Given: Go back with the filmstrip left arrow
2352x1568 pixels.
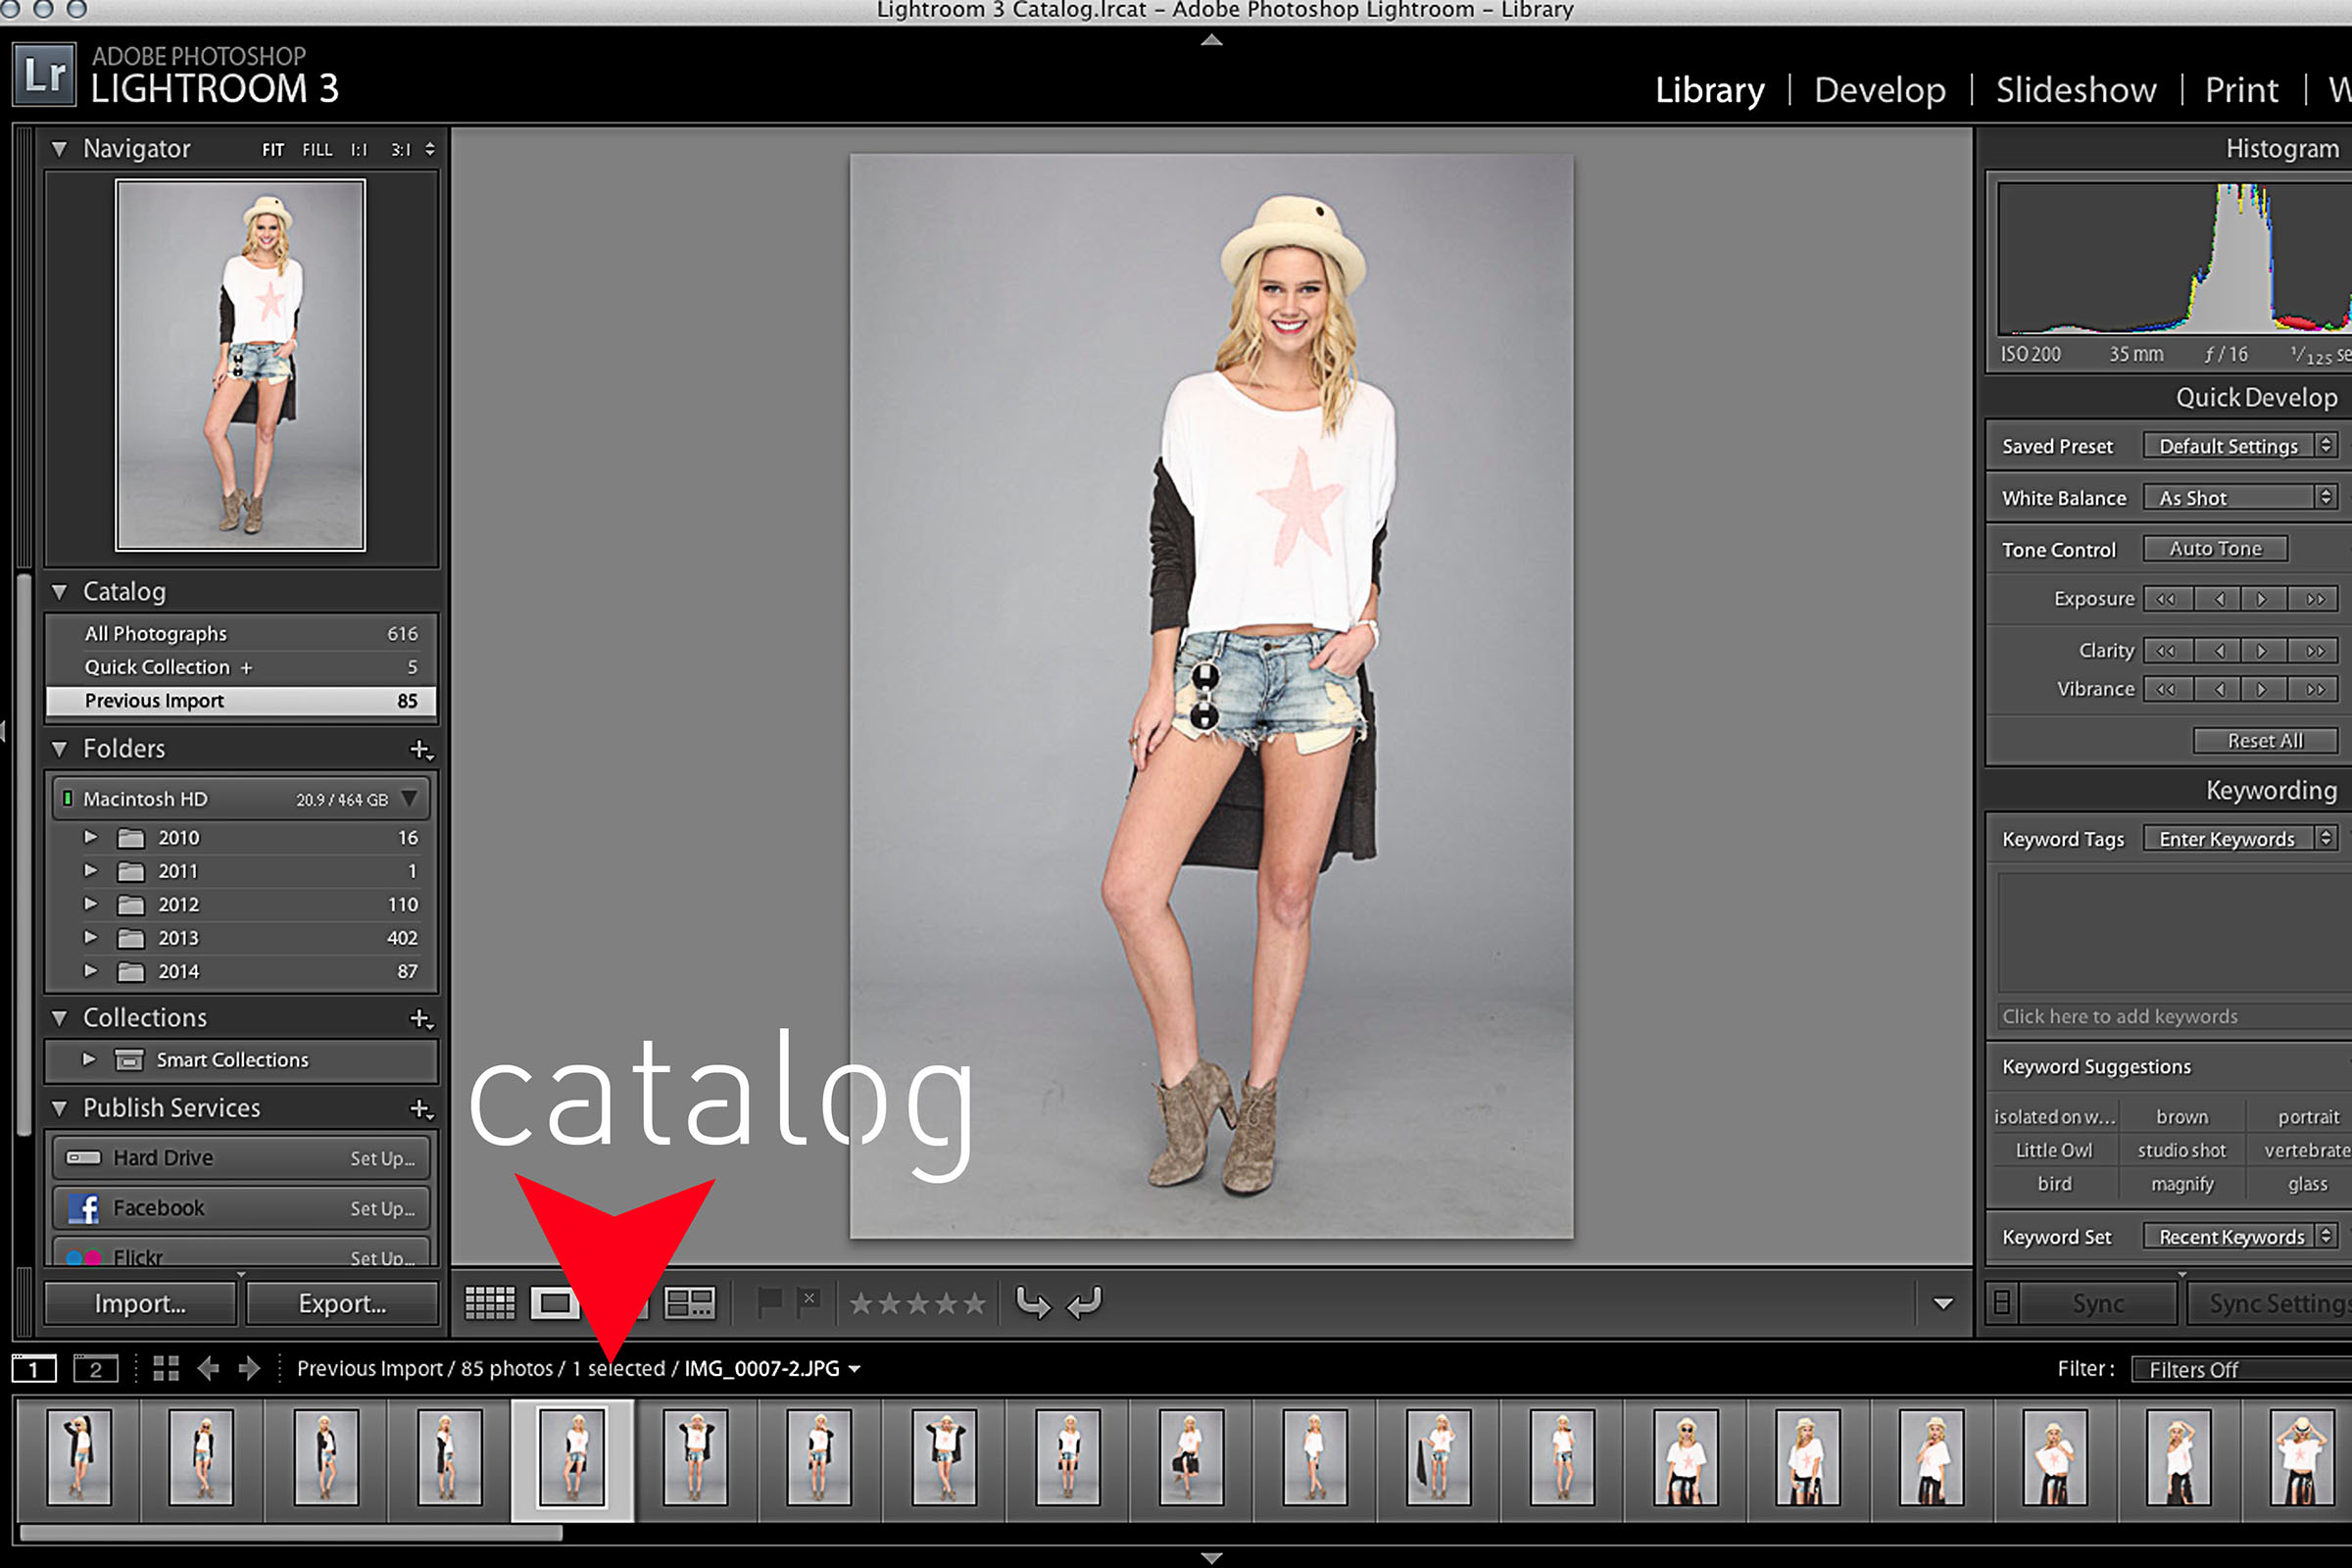Looking at the screenshot, I should click(208, 1368).
